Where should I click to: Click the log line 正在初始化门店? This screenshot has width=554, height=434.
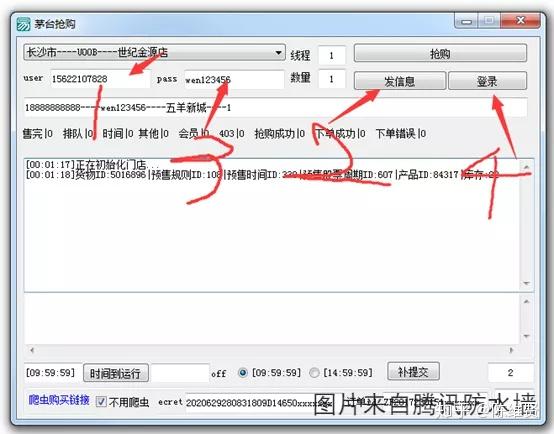[93, 164]
